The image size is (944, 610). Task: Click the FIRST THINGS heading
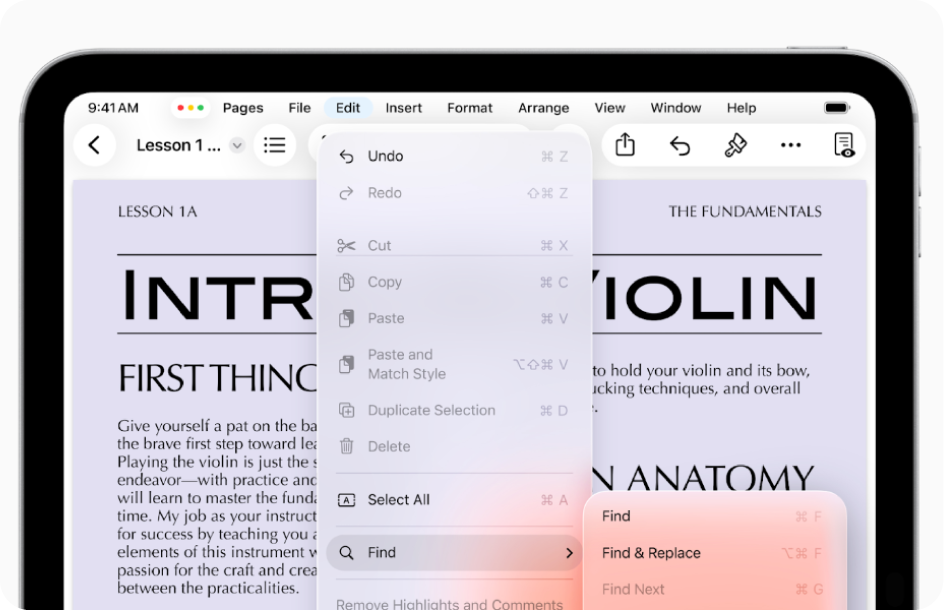point(217,378)
